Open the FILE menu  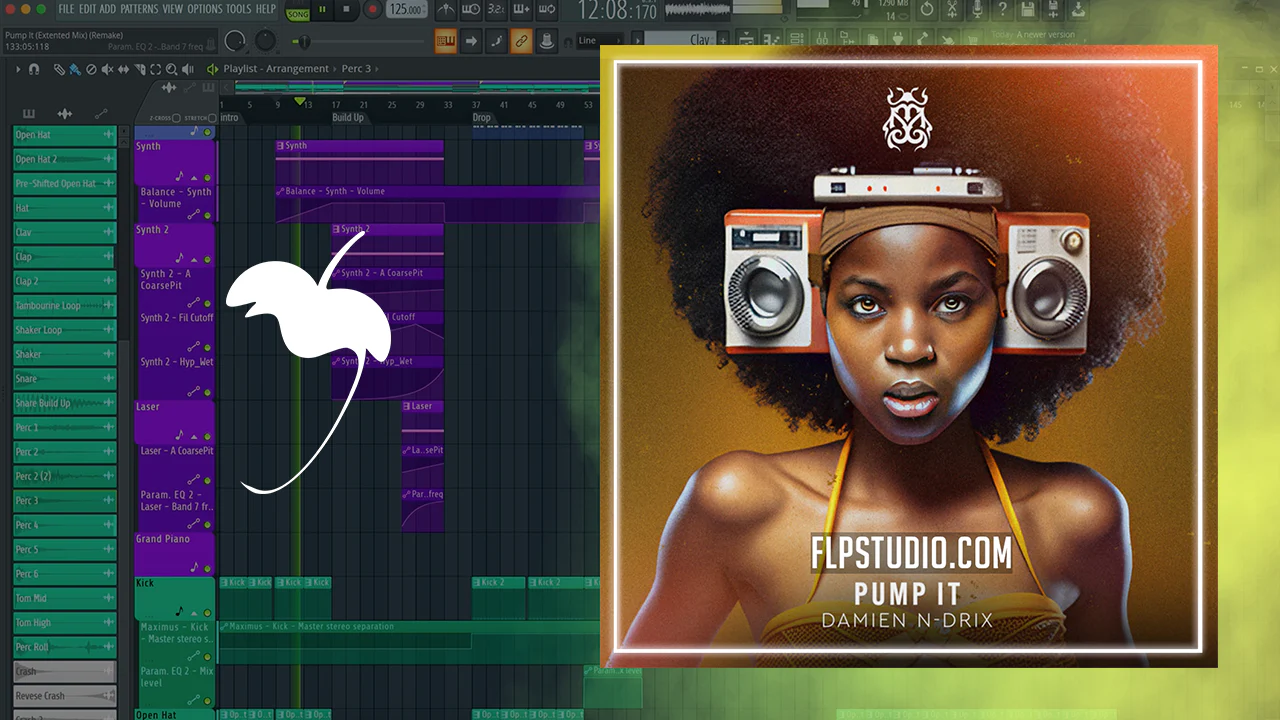(66, 9)
